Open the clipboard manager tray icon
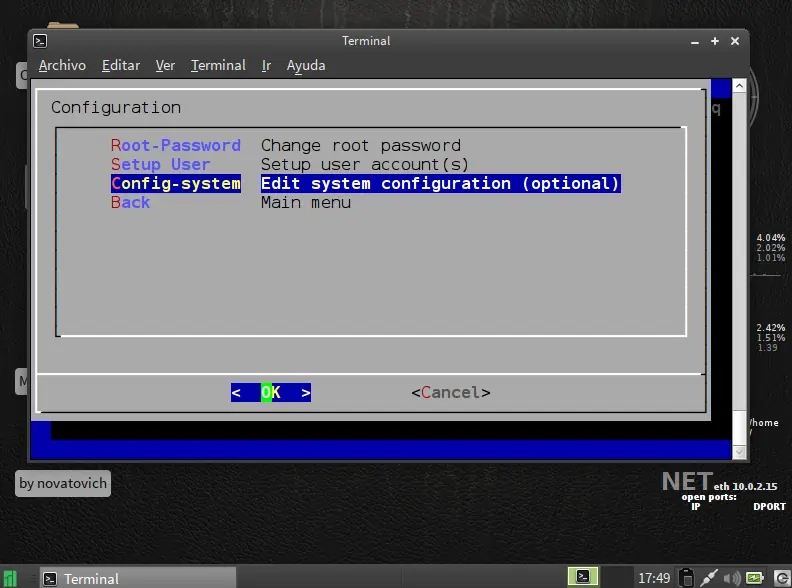 686,578
